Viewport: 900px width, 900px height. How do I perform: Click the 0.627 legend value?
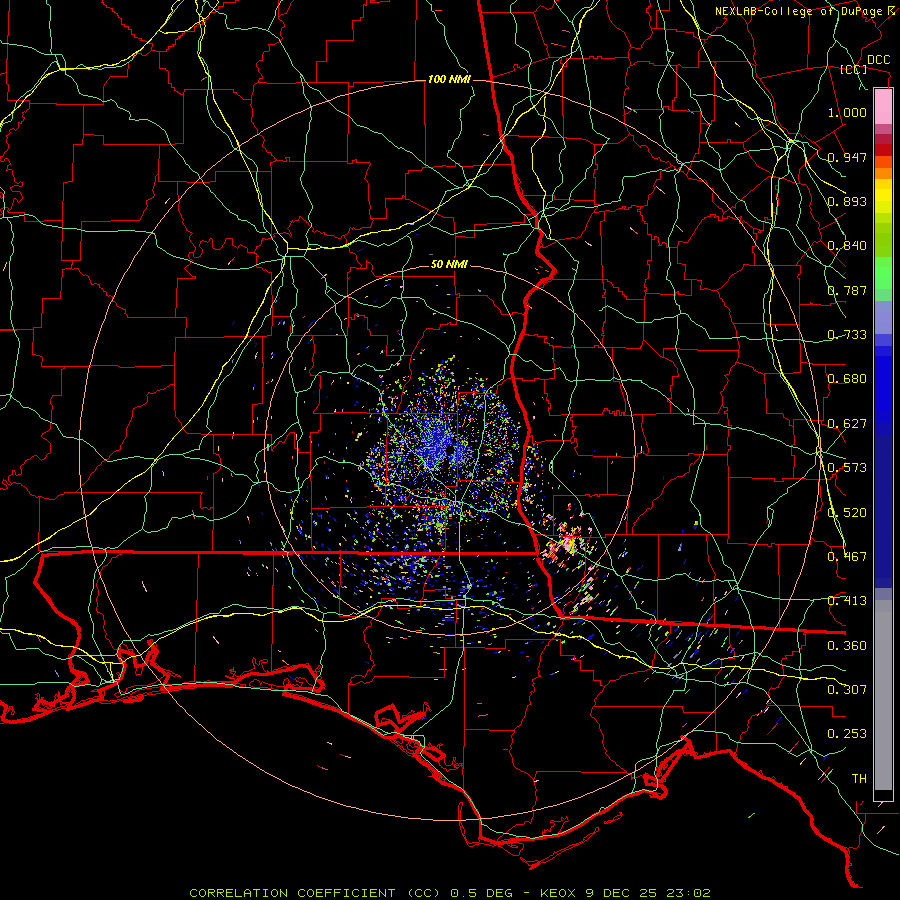[x=847, y=423]
